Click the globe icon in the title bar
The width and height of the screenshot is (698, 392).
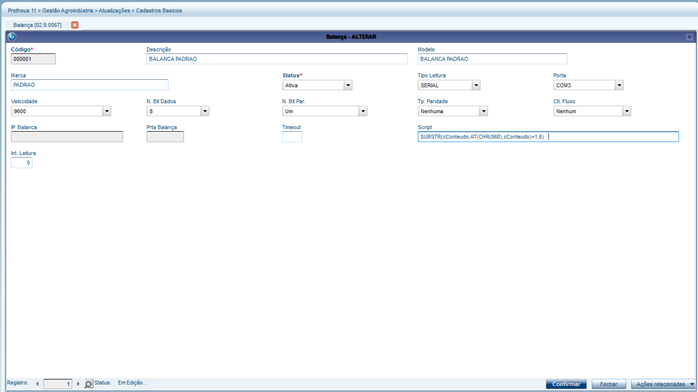point(12,37)
